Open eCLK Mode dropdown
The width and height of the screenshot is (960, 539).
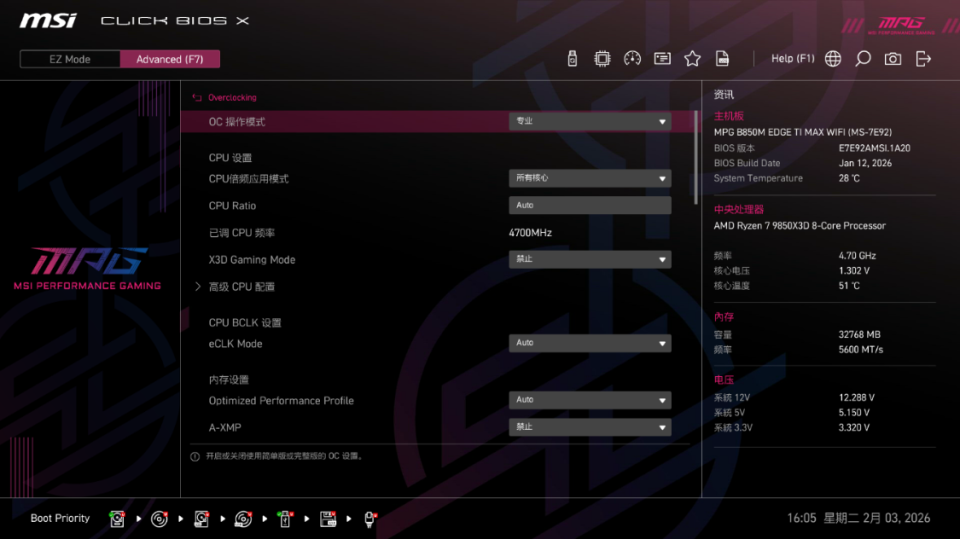(x=590, y=343)
